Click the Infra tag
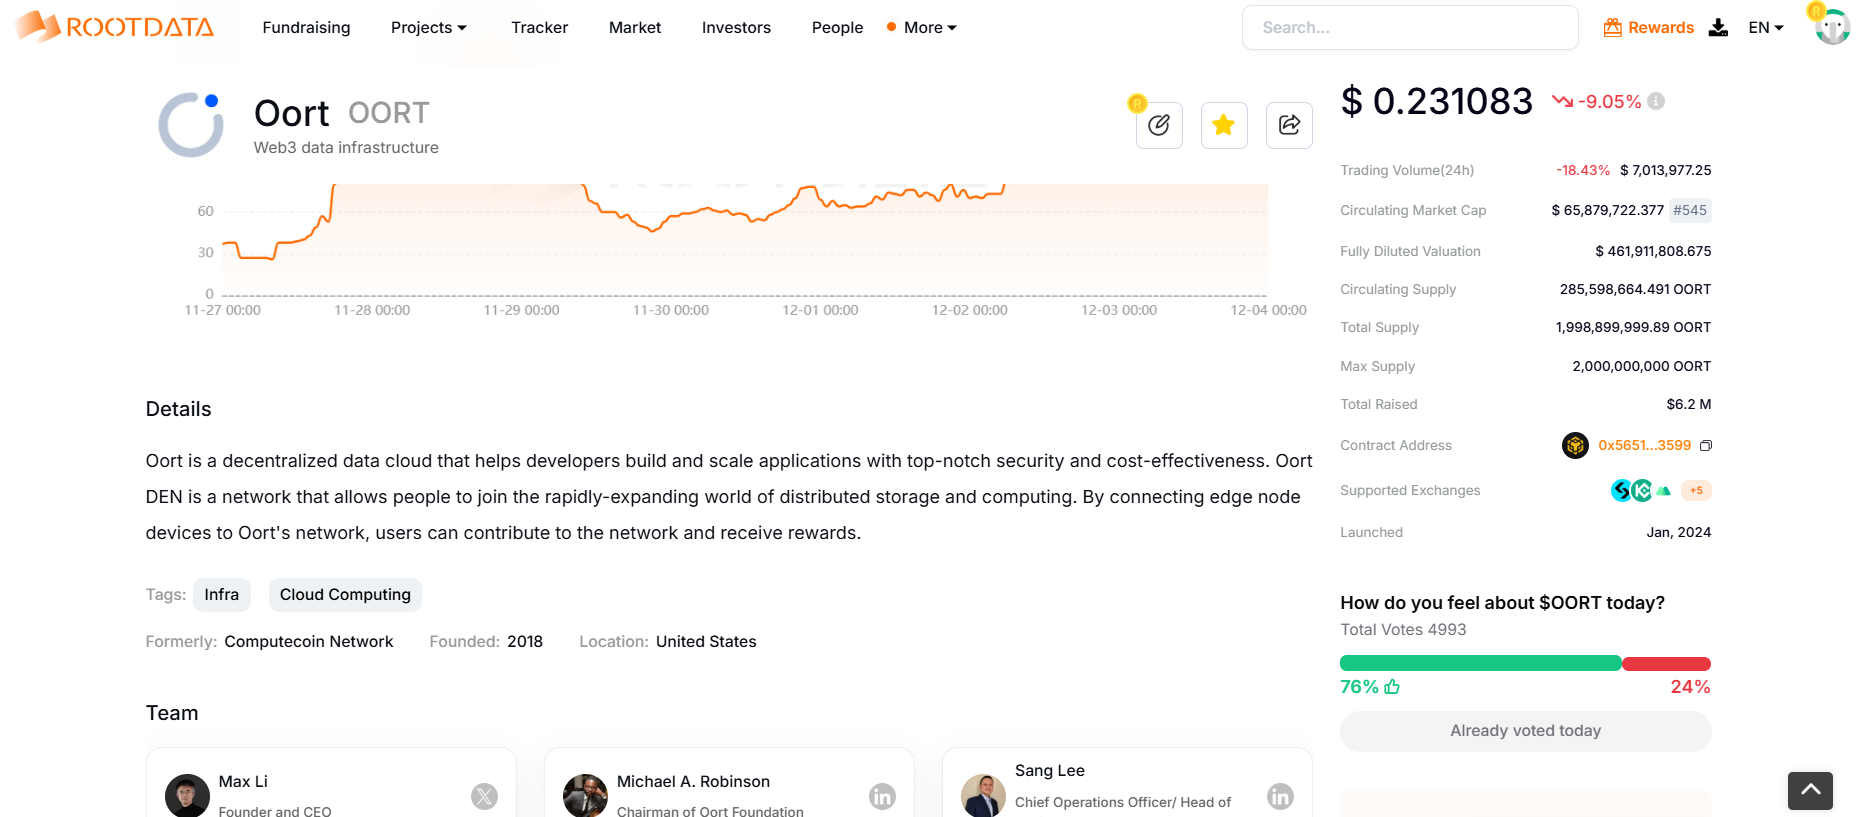The width and height of the screenshot is (1866, 817). (222, 595)
